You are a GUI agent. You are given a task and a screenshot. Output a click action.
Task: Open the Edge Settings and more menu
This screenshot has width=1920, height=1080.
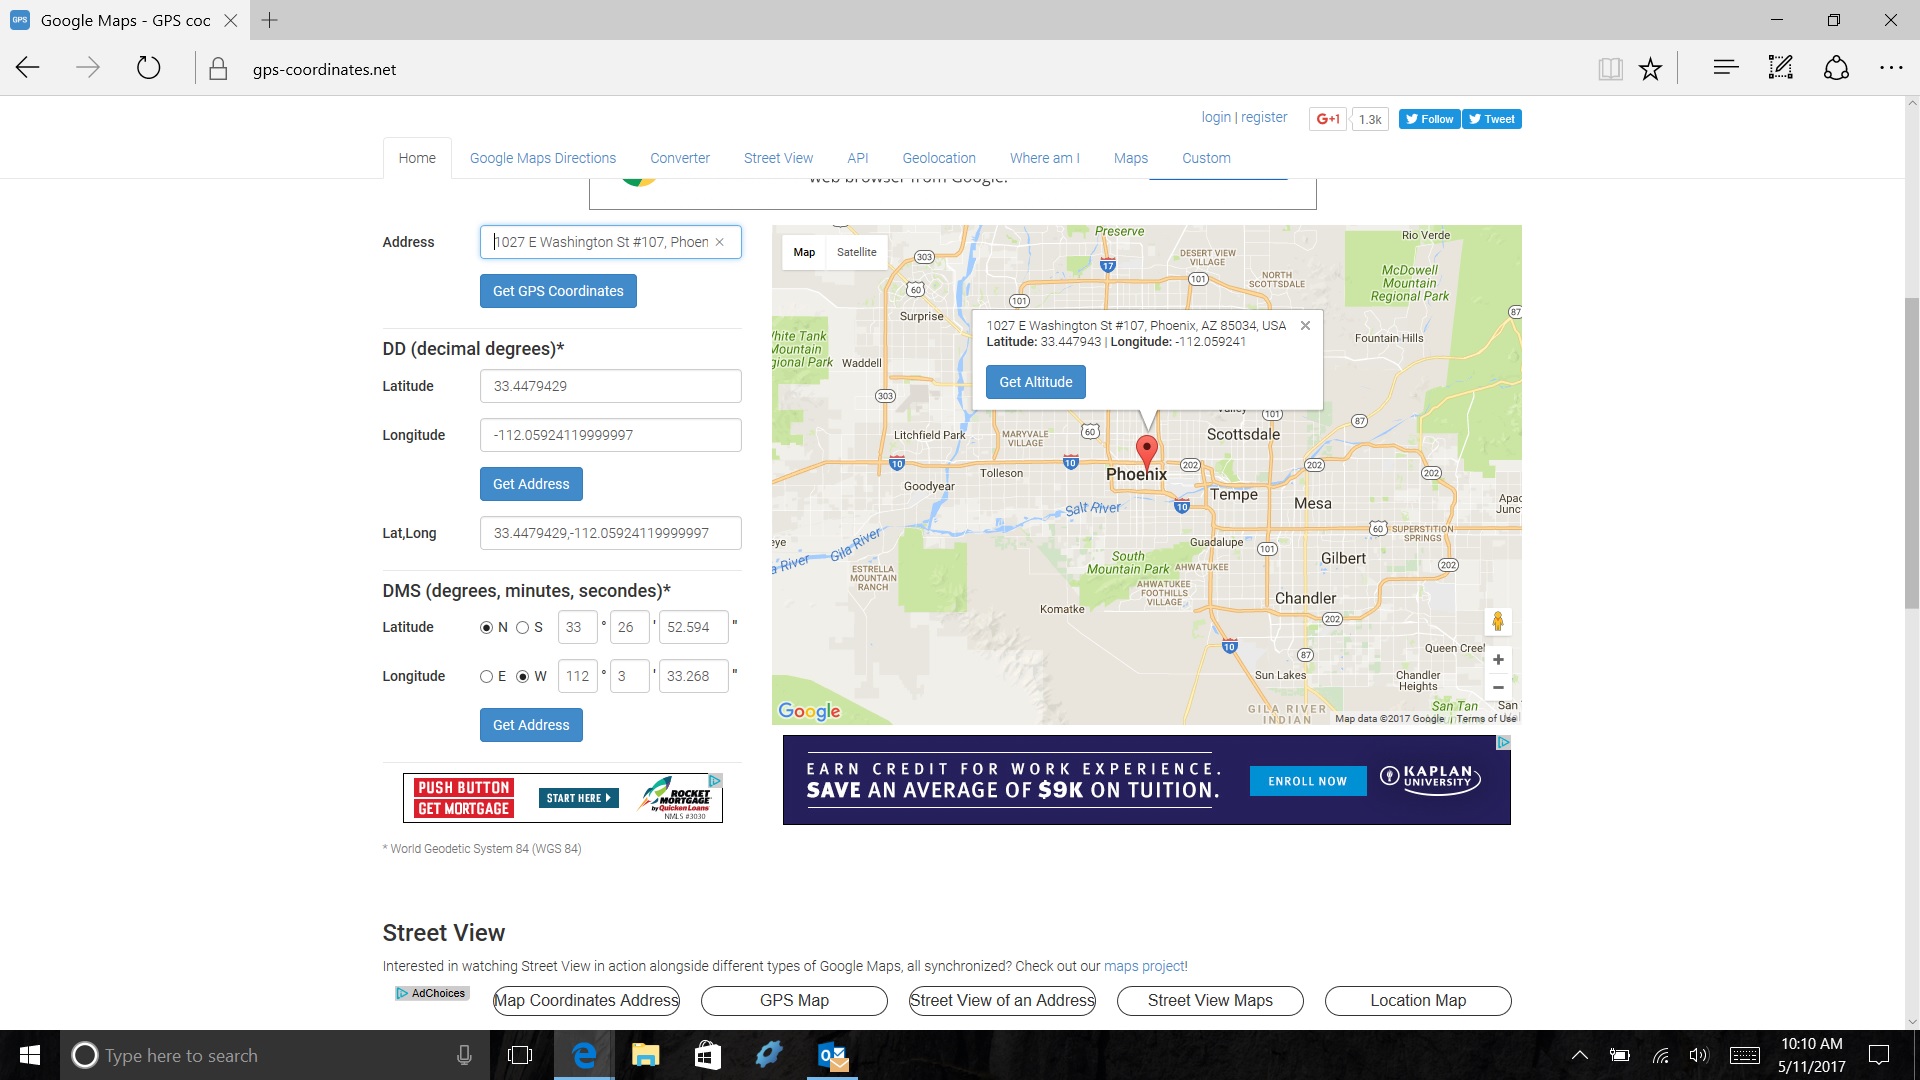tap(1891, 68)
